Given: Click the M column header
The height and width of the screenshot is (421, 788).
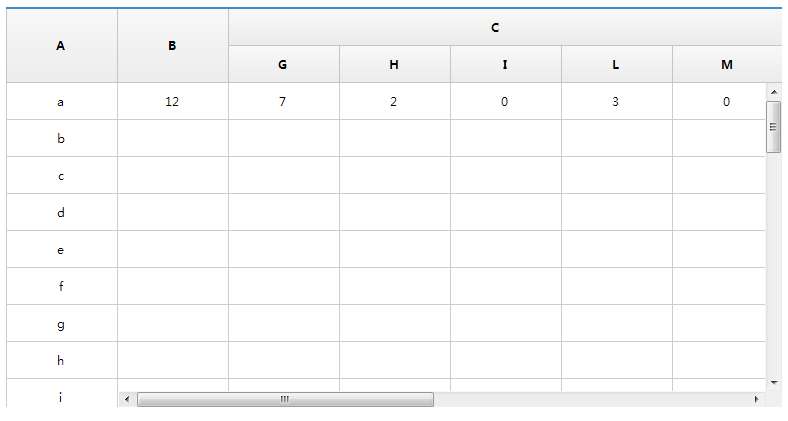Looking at the screenshot, I should tap(726, 65).
